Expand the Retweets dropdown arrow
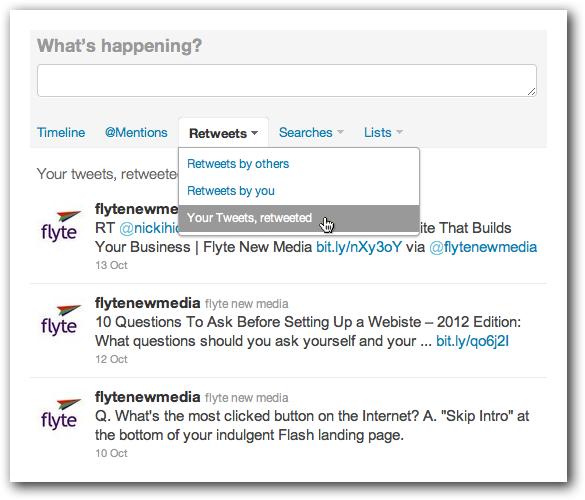This screenshot has height=500, width=585. (x=254, y=133)
